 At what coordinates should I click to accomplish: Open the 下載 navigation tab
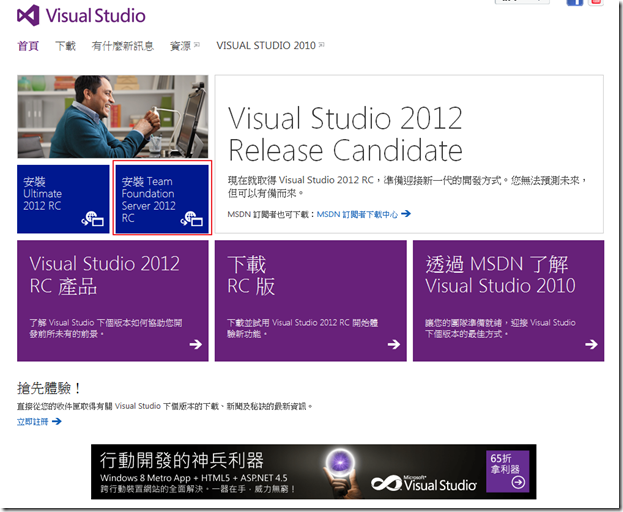65,46
